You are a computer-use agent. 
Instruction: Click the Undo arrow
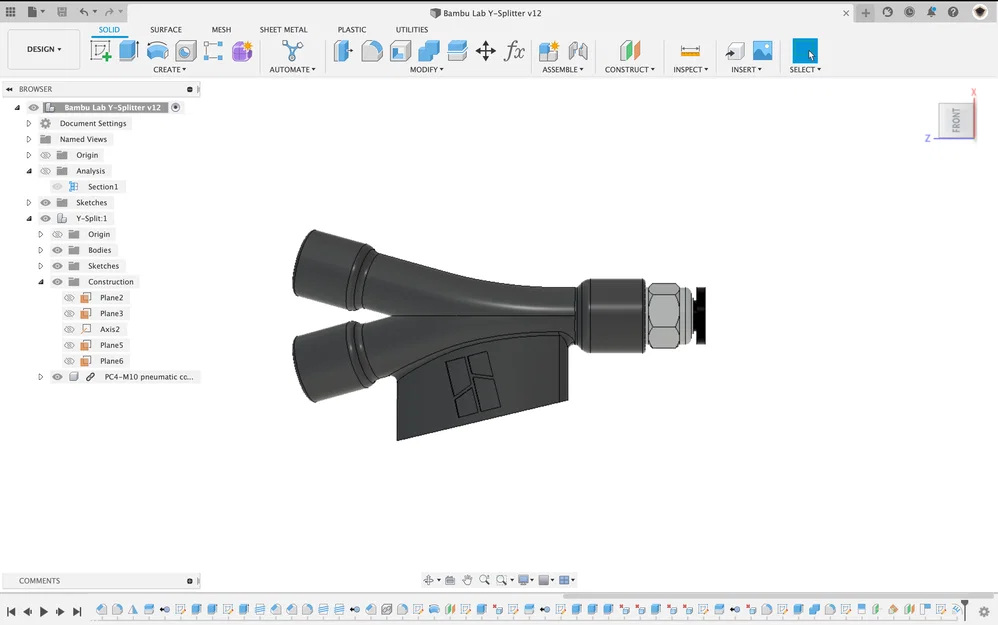(84, 12)
